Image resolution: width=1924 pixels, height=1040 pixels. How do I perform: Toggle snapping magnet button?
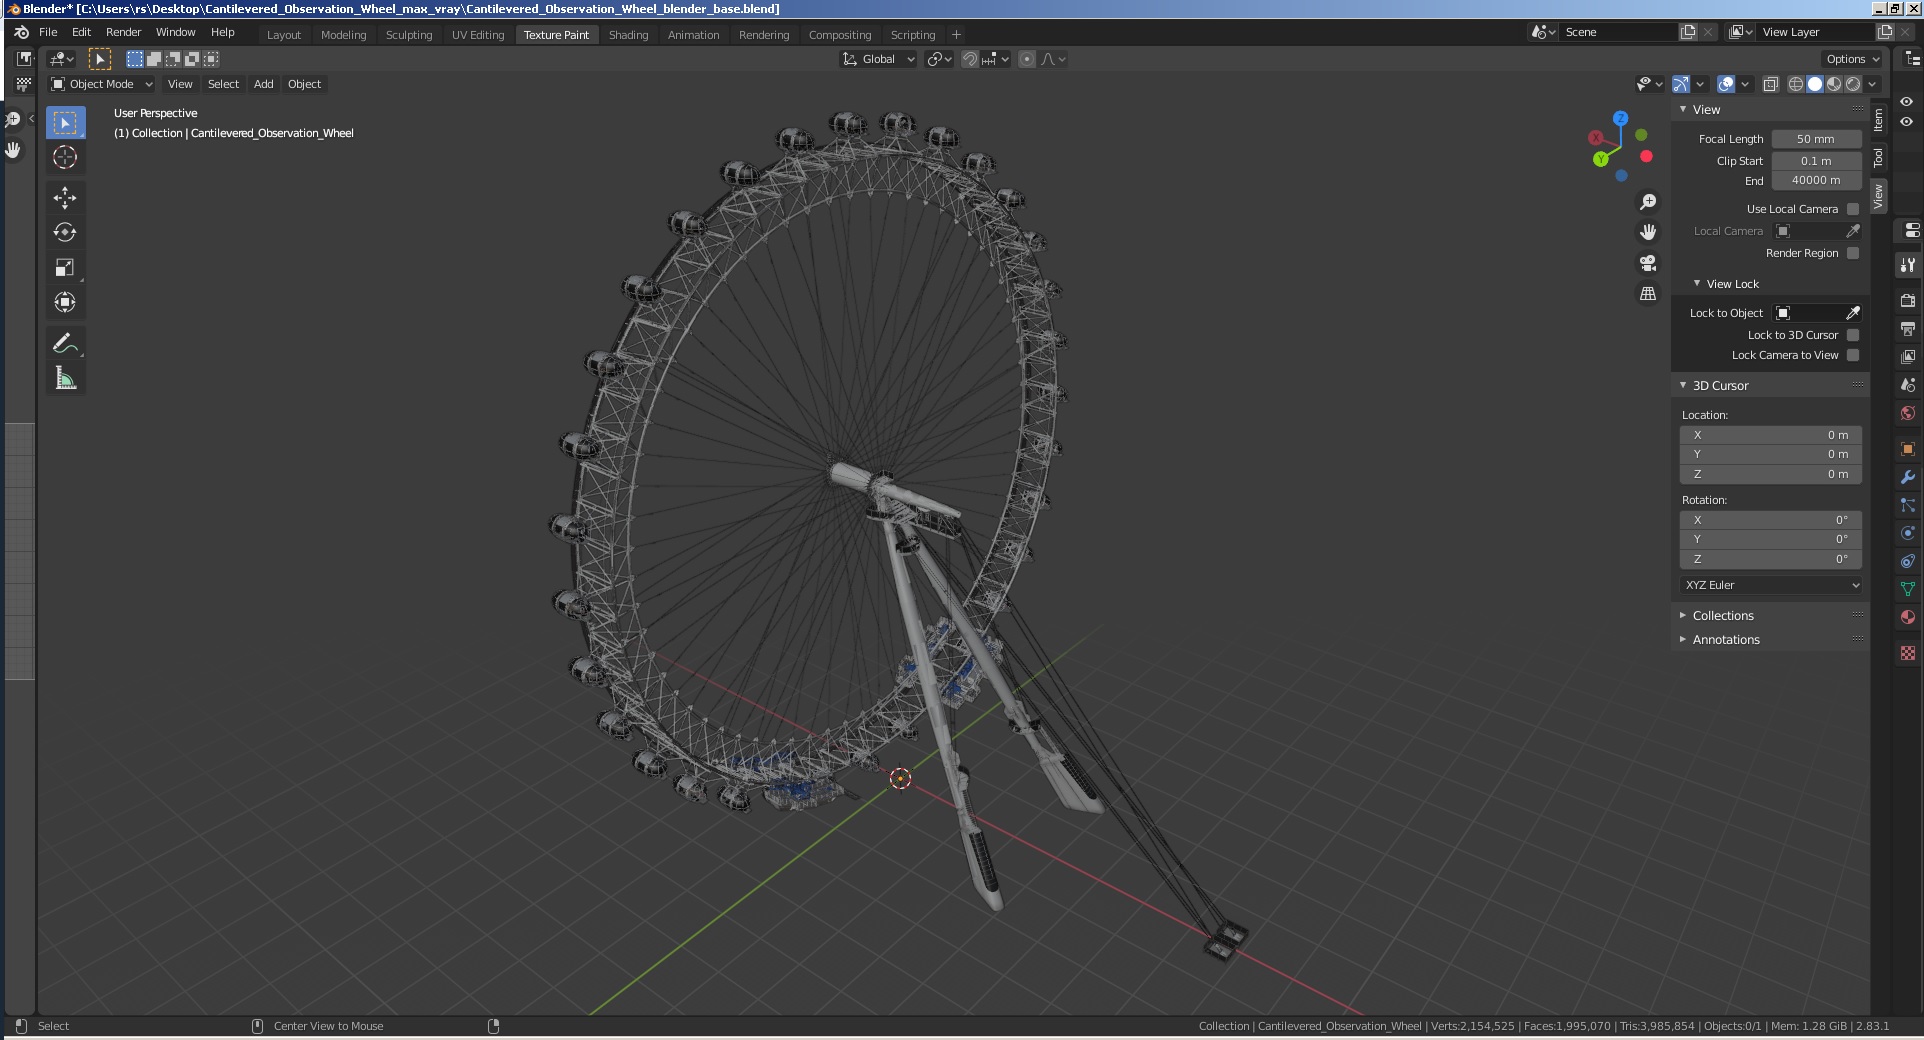(969, 59)
